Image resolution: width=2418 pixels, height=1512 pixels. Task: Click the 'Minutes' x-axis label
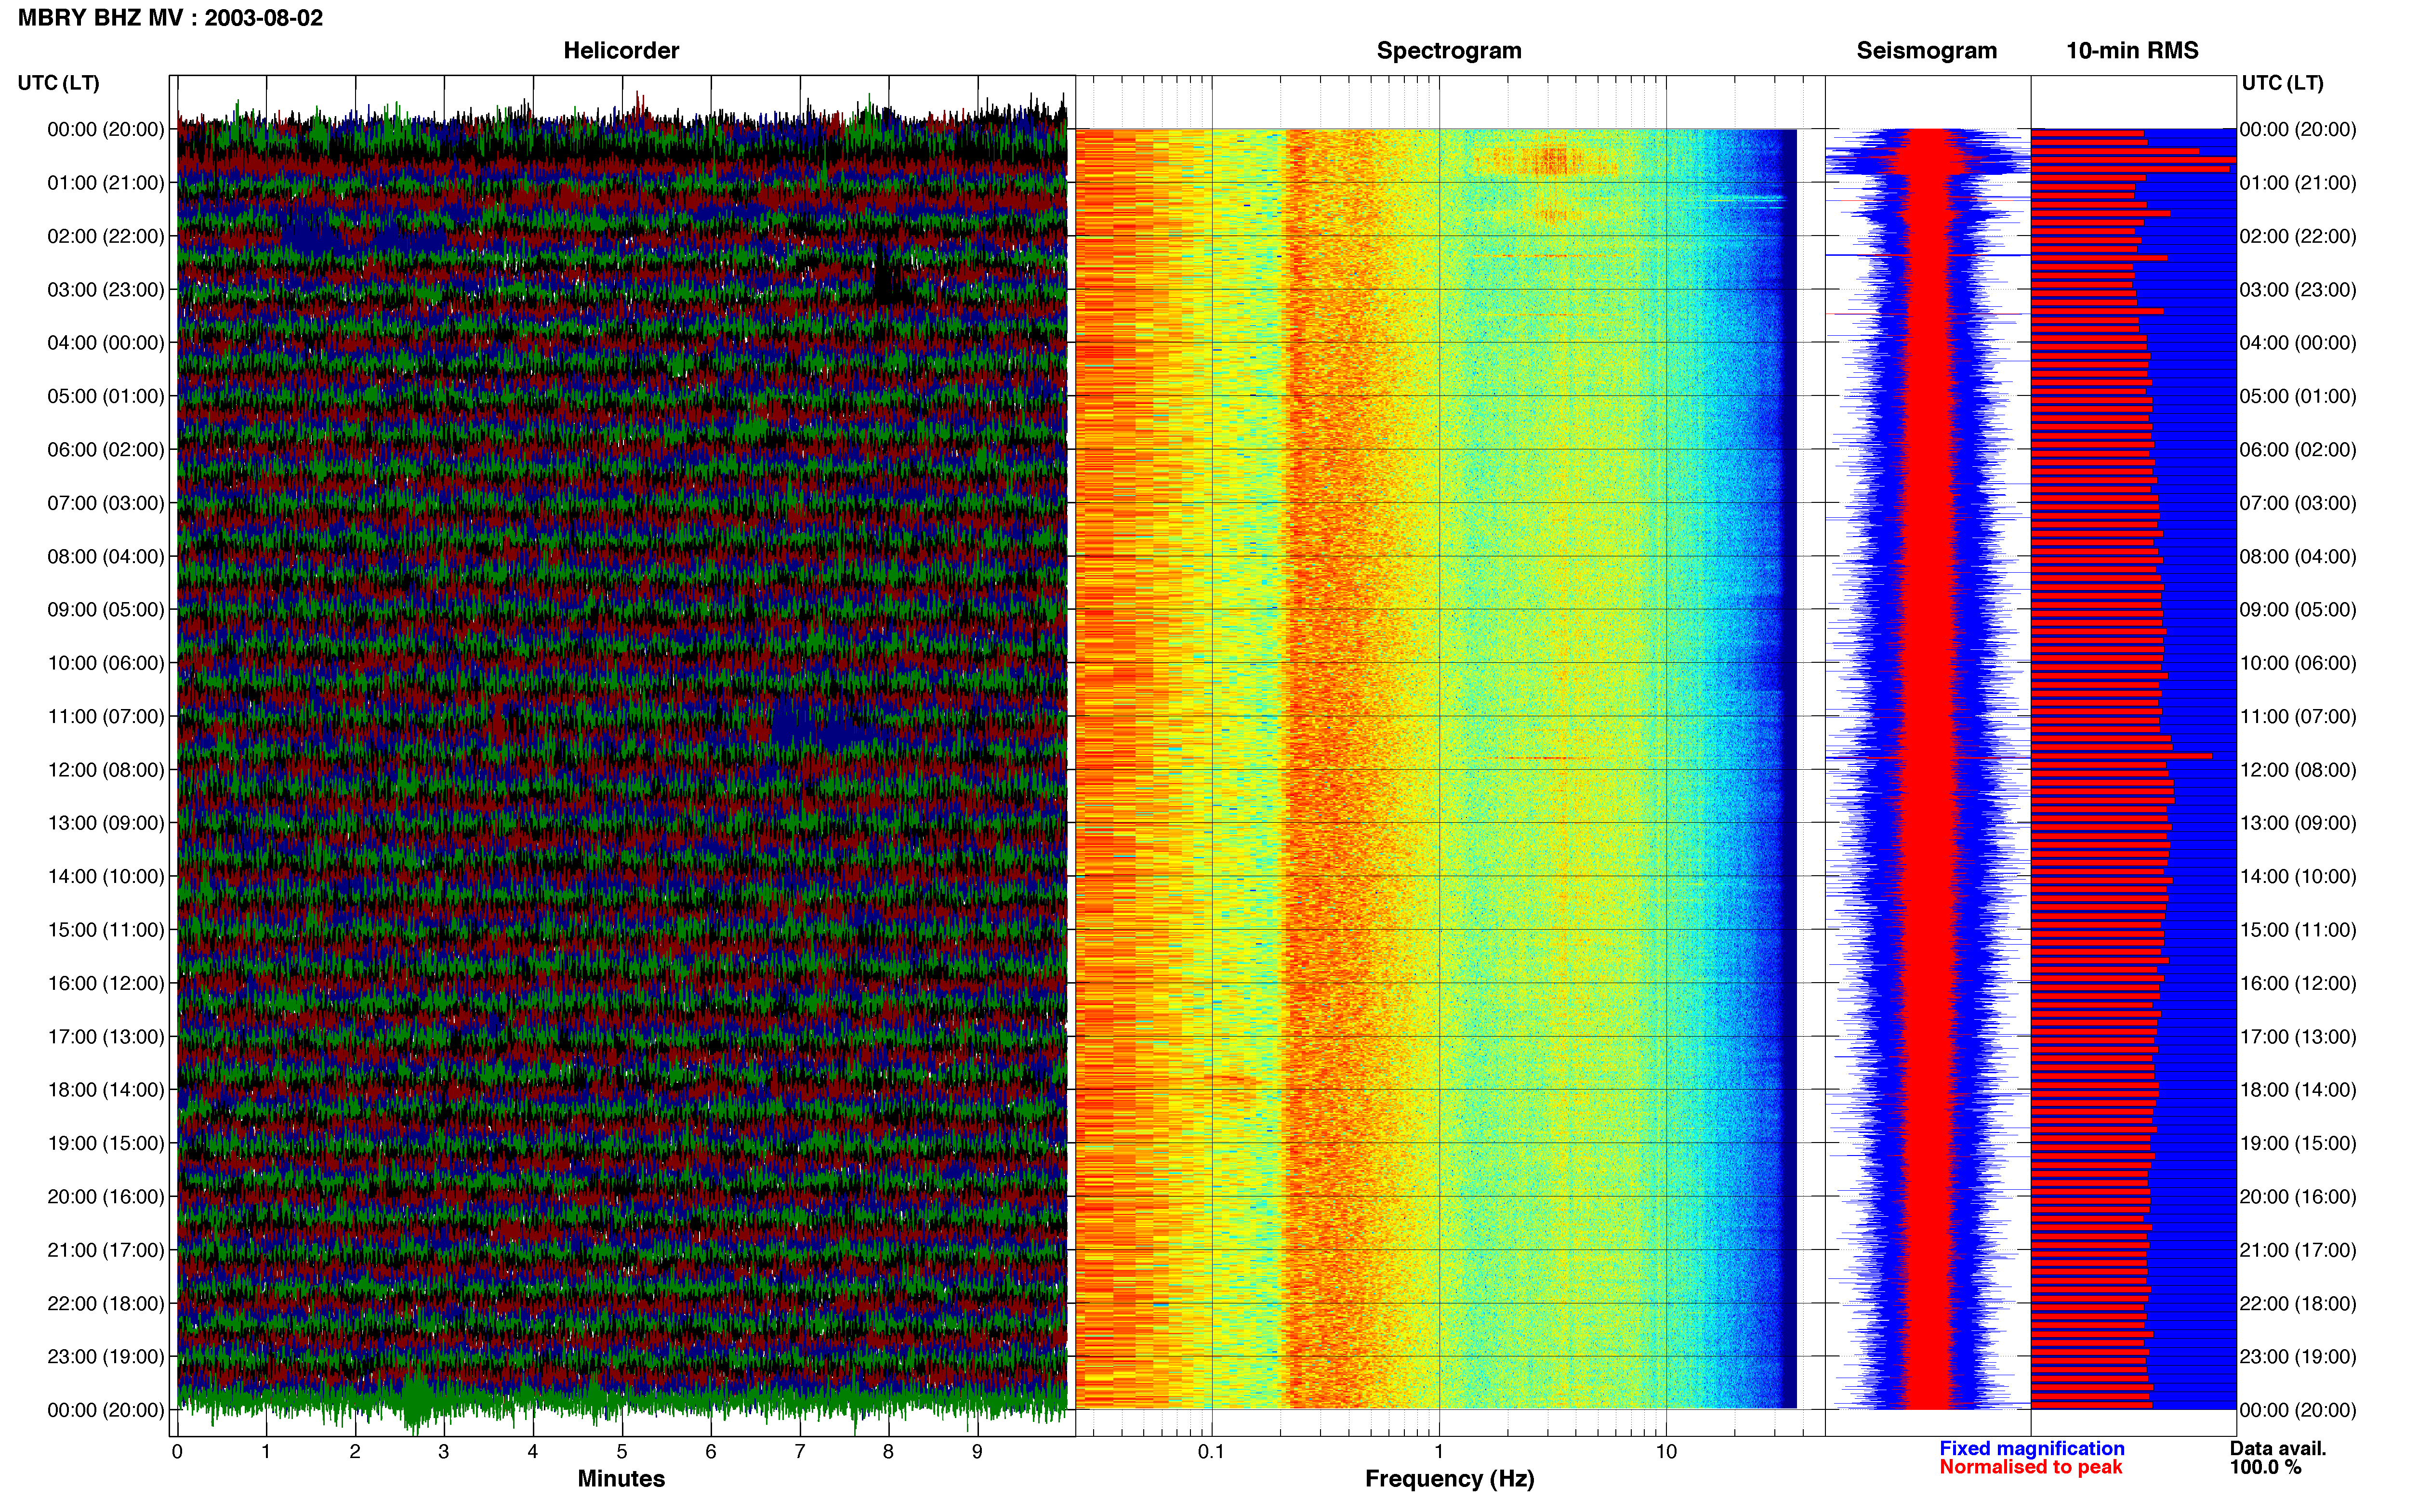(x=621, y=1478)
